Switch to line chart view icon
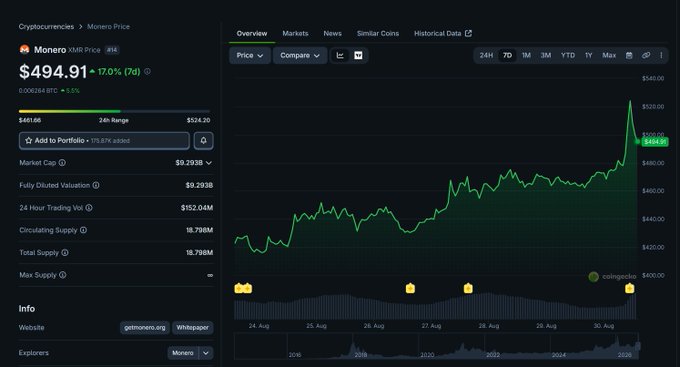The height and width of the screenshot is (367, 680). (x=340, y=56)
